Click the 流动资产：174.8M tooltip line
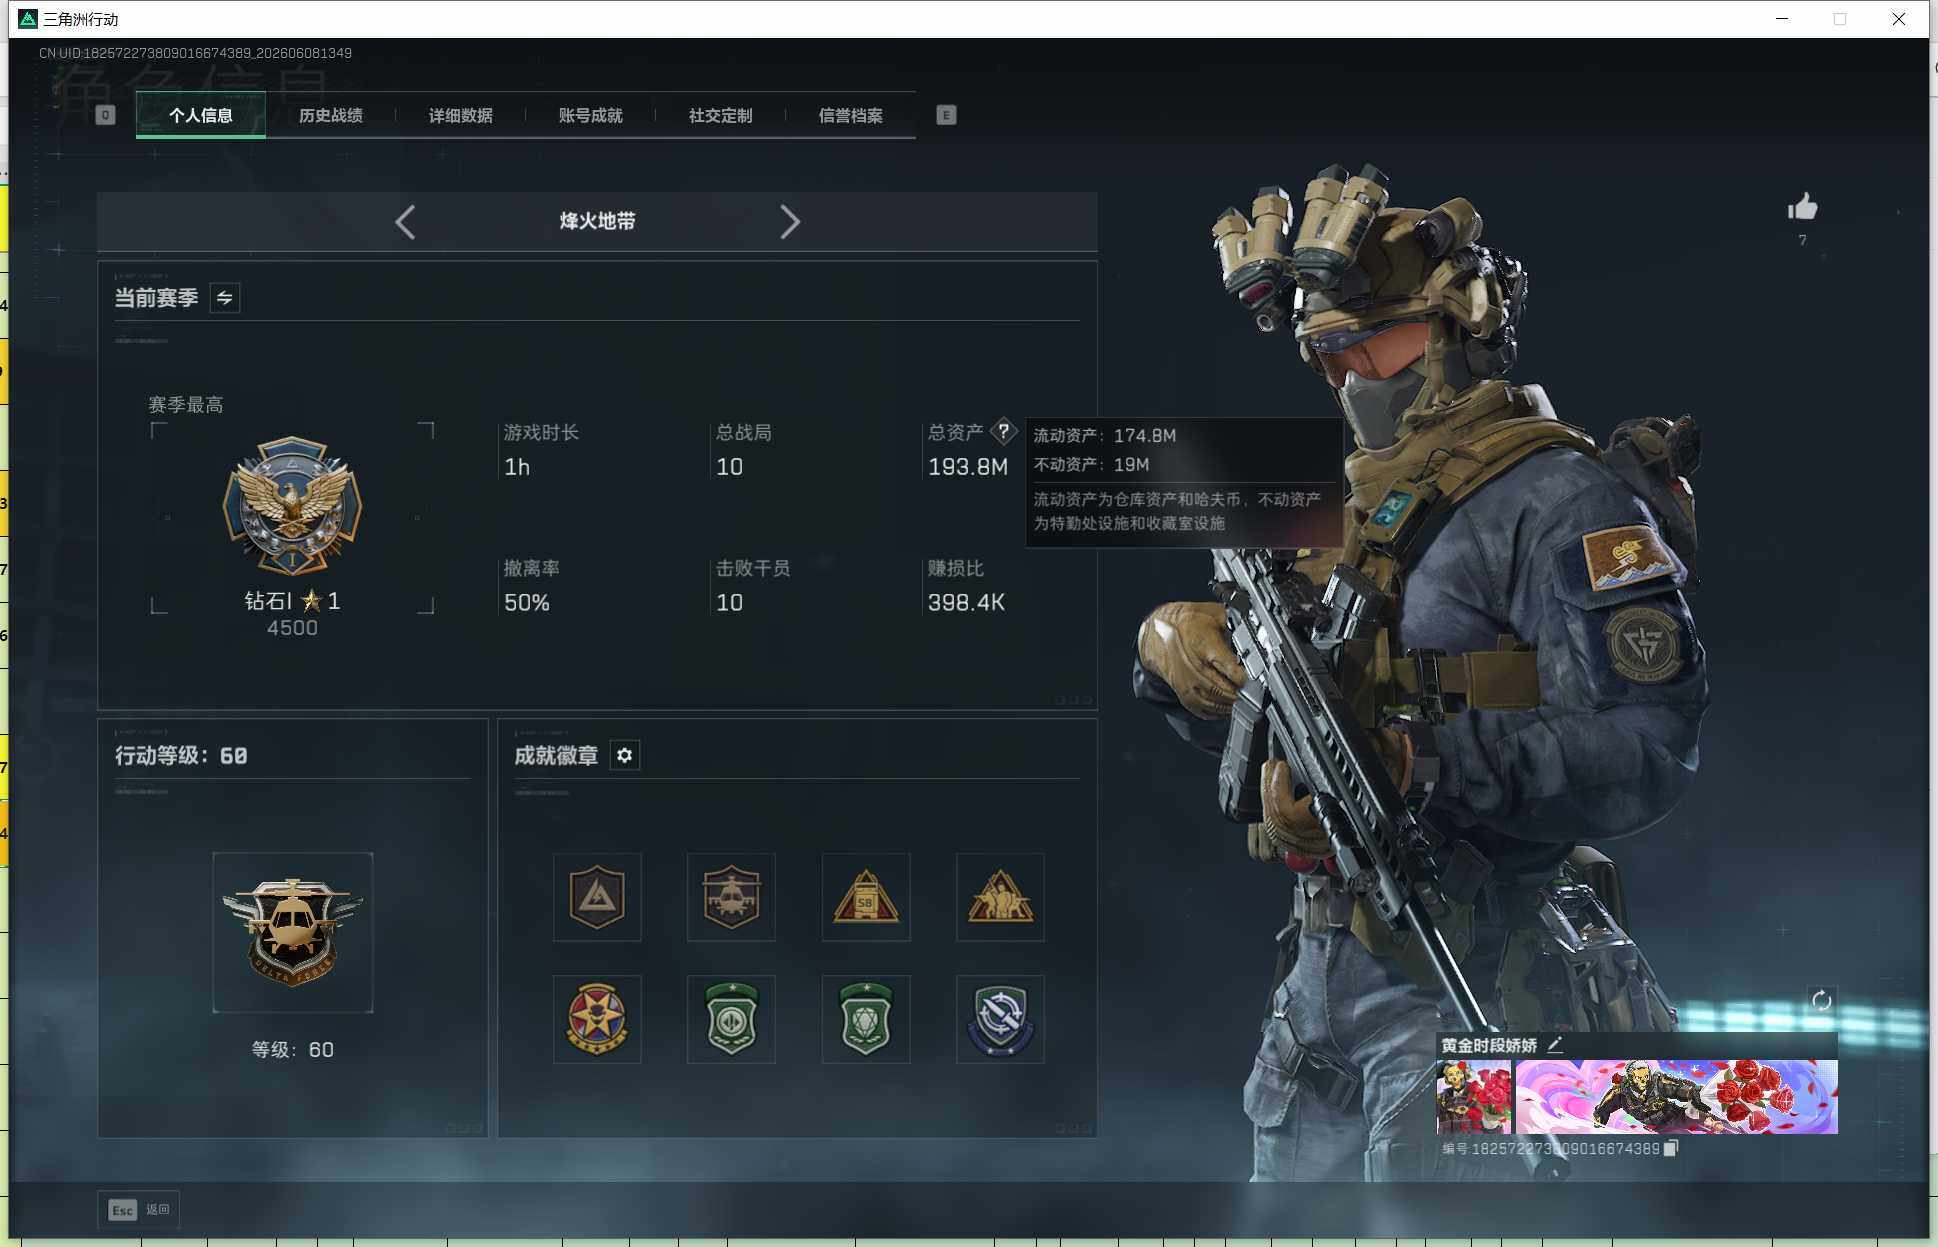Viewport: 1938px width, 1247px height. pyautogui.click(x=1105, y=436)
